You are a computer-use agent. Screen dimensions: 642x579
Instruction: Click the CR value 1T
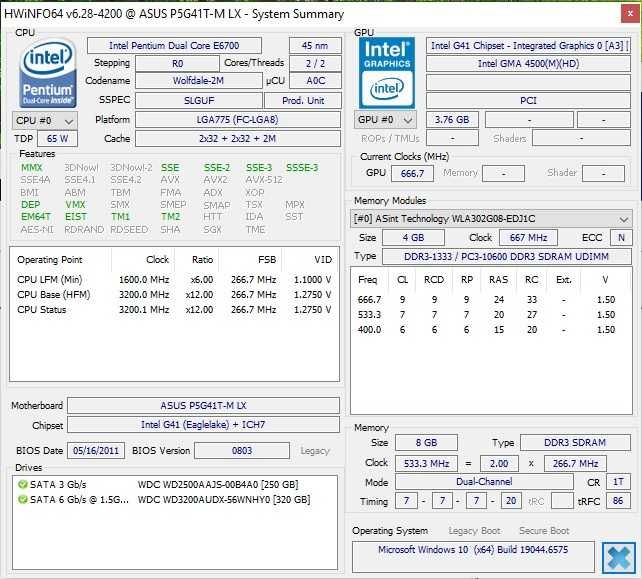[618, 482]
